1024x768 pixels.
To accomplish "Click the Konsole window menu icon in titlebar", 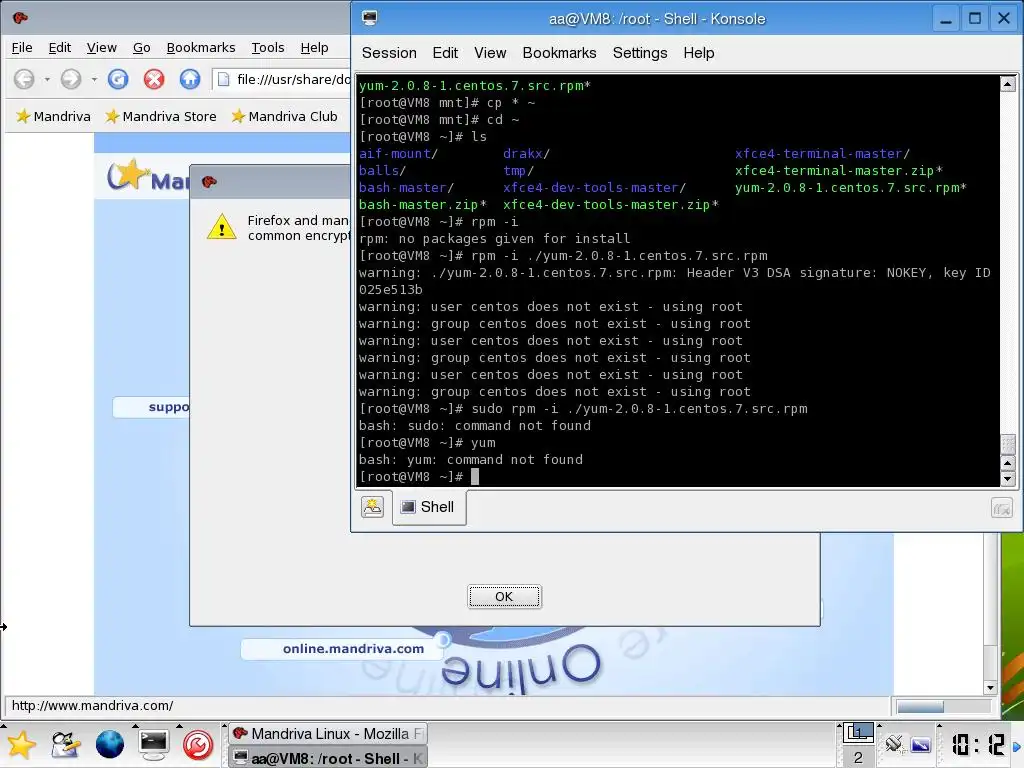I will coord(370,18).
